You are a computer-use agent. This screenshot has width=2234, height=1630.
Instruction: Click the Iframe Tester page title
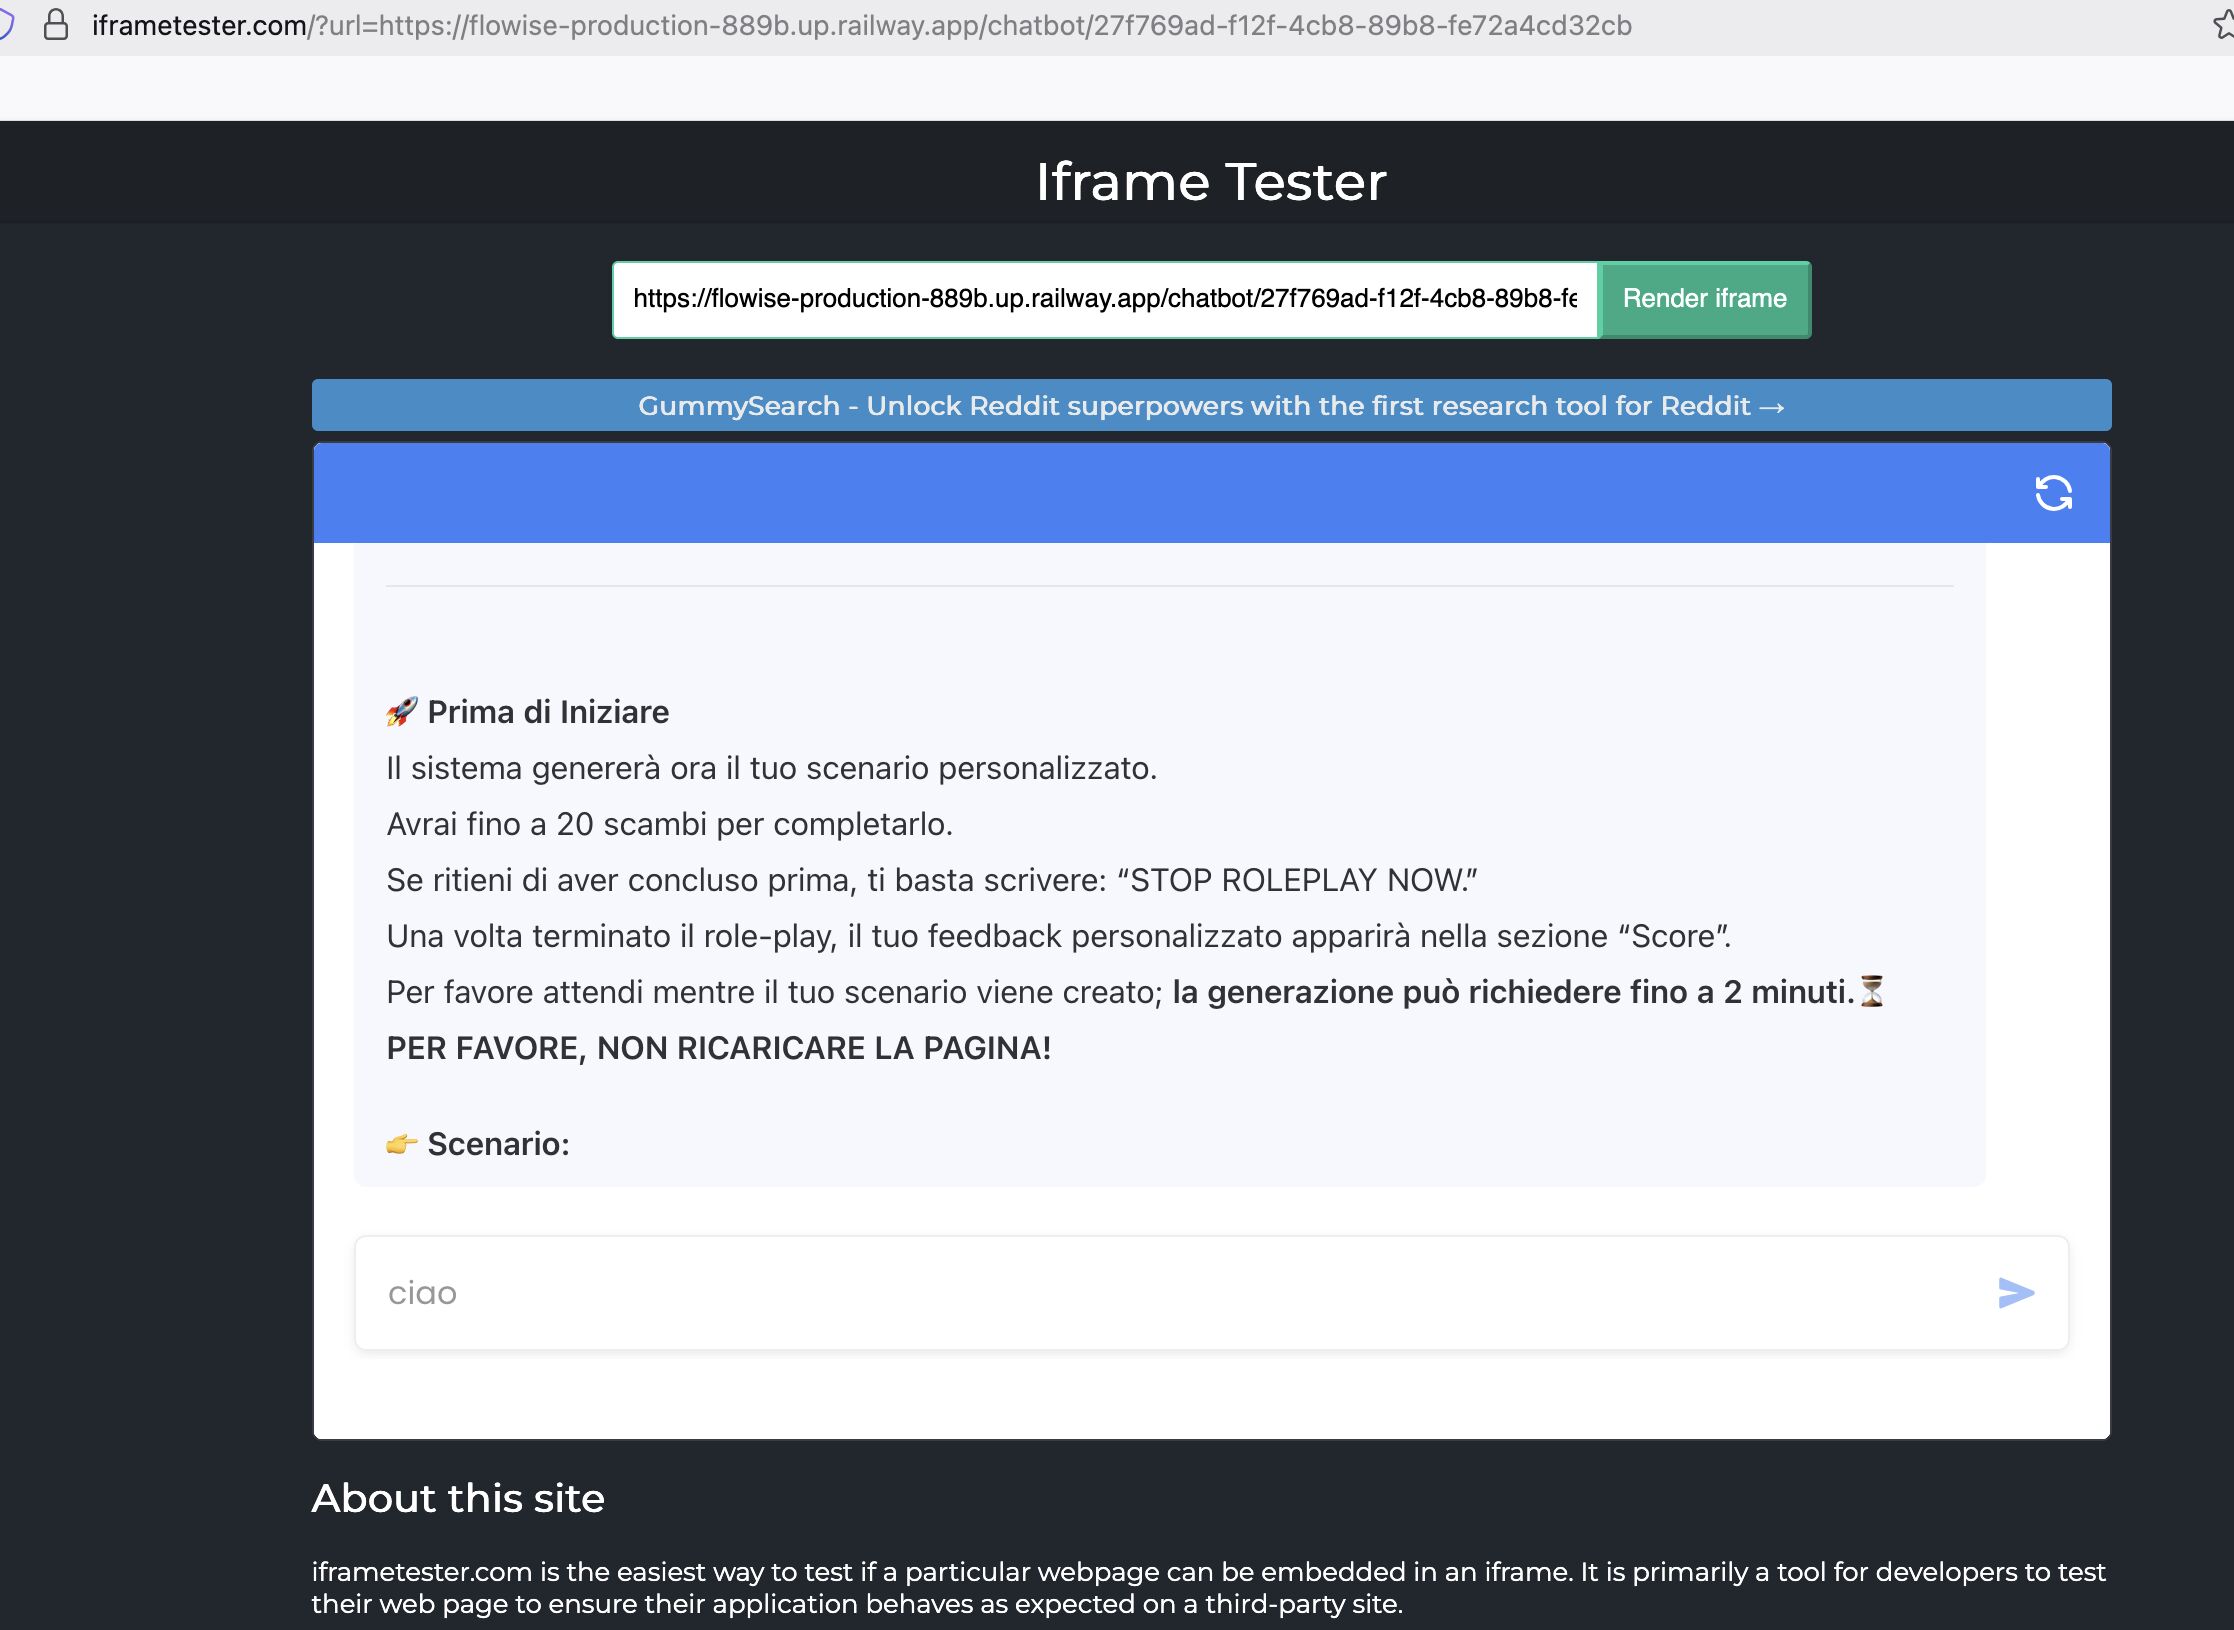pos(1210,182)
